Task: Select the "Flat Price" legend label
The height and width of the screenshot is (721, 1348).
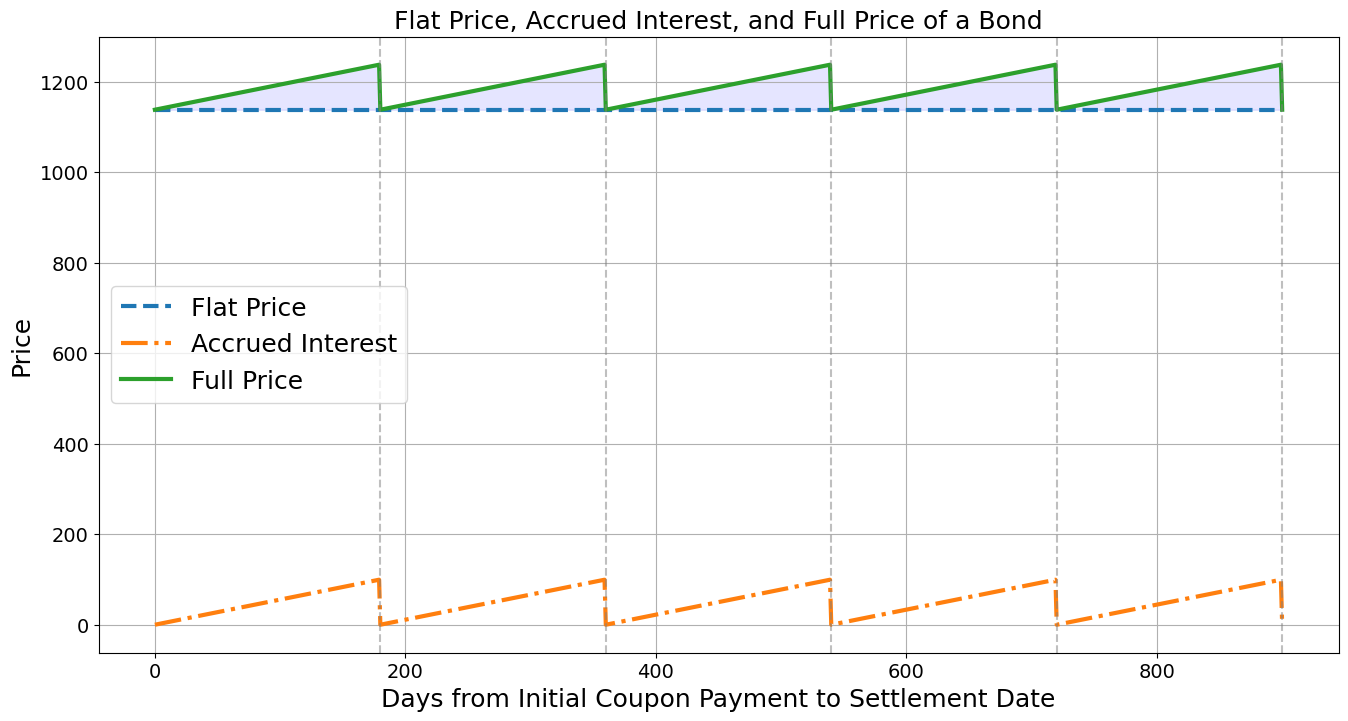Action: coord(248,308)
